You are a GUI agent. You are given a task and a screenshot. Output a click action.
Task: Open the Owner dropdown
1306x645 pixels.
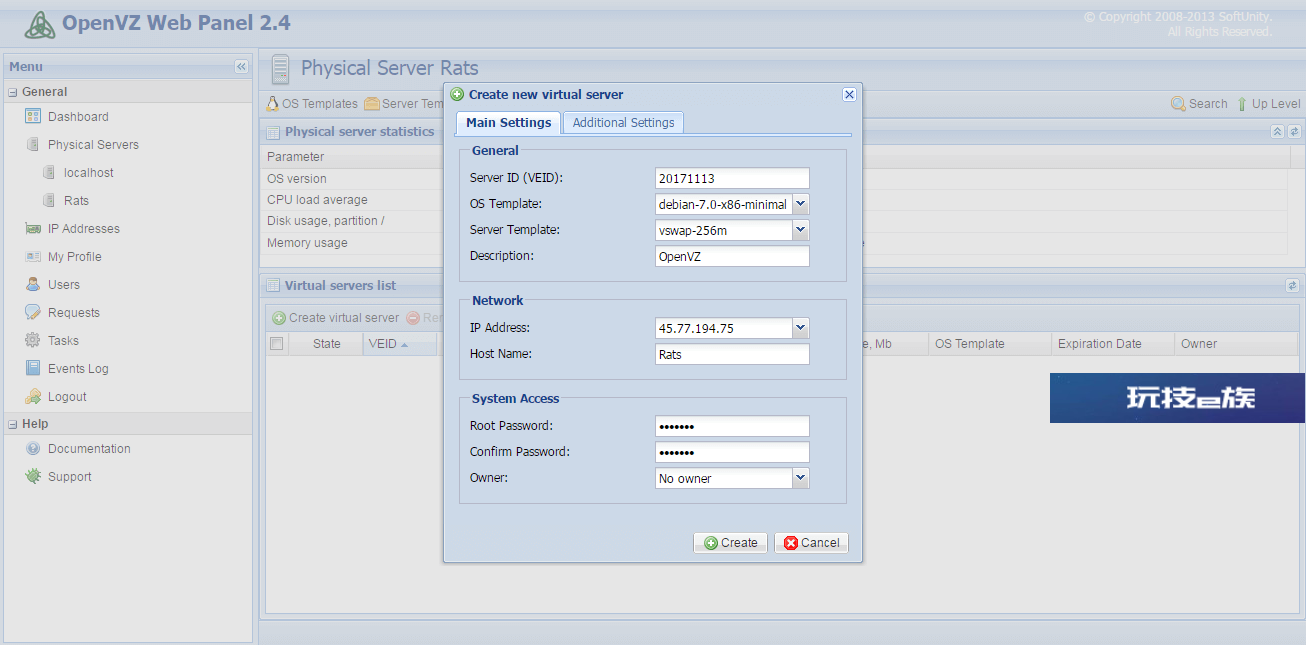point(800,478)
